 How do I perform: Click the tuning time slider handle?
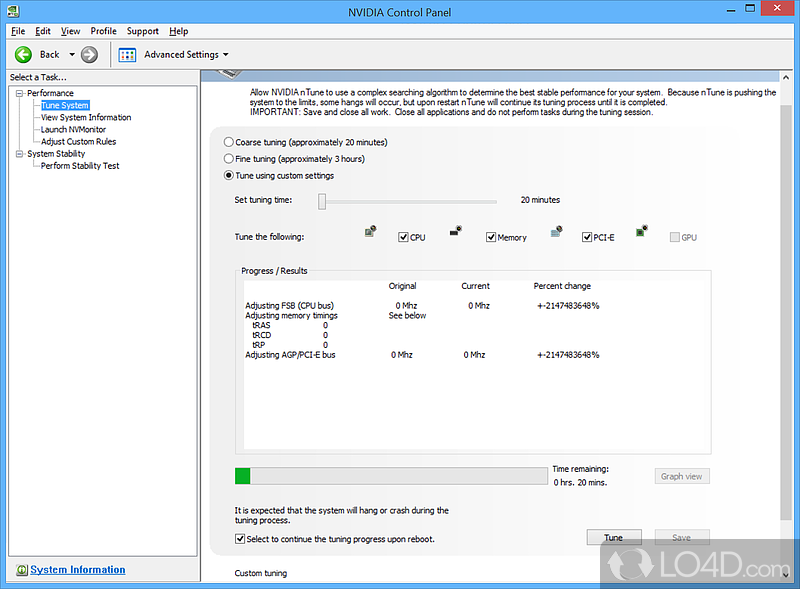tap(322, 201)
